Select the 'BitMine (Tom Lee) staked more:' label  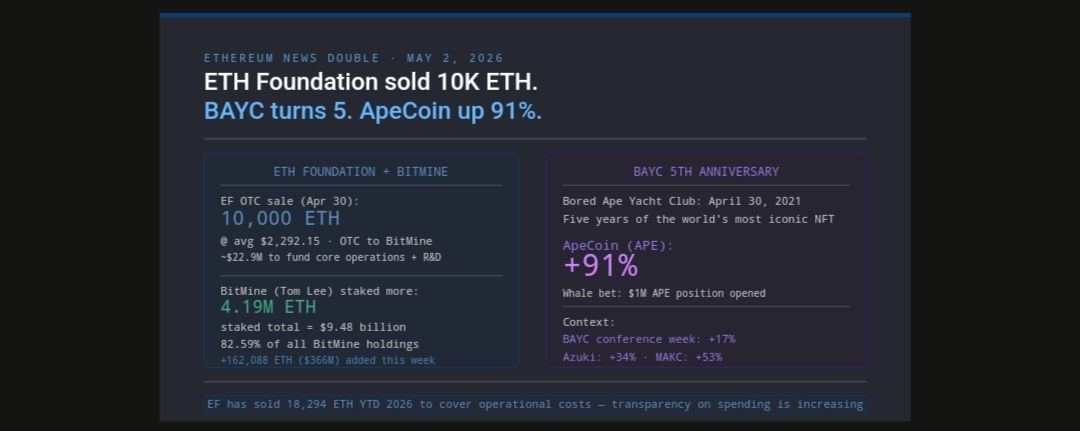pos(320,291)
